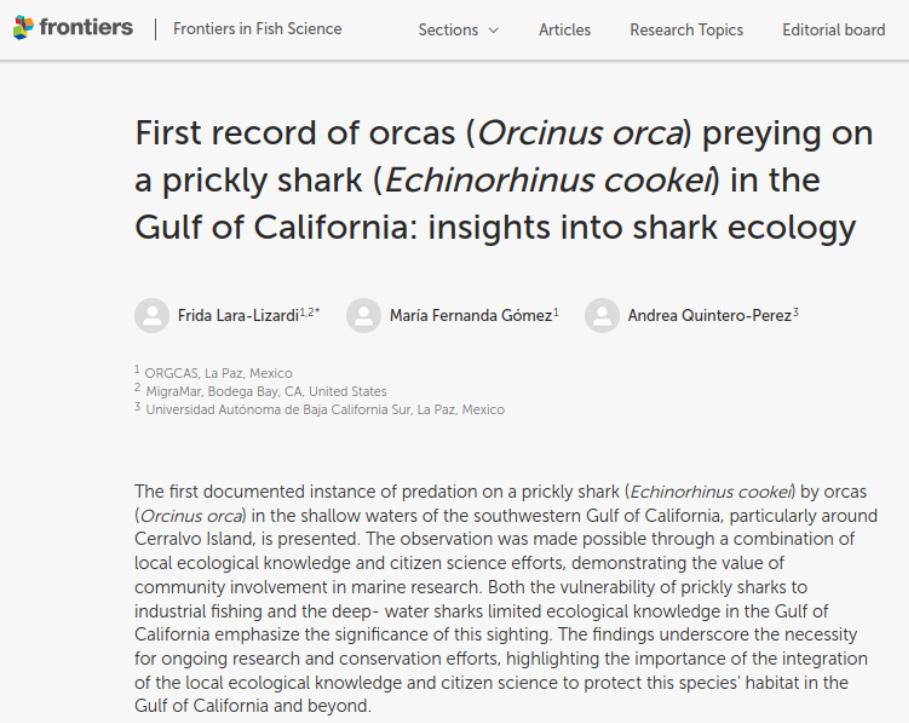The width and height of the screenshot is (909, 723).
Task: Expand the Sections dropdown
Action: click(x=458, y=30)
